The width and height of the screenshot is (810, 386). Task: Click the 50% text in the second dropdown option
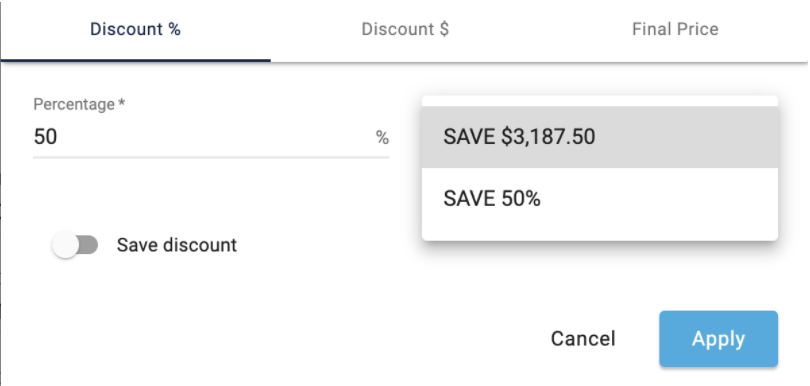(520, 199)
